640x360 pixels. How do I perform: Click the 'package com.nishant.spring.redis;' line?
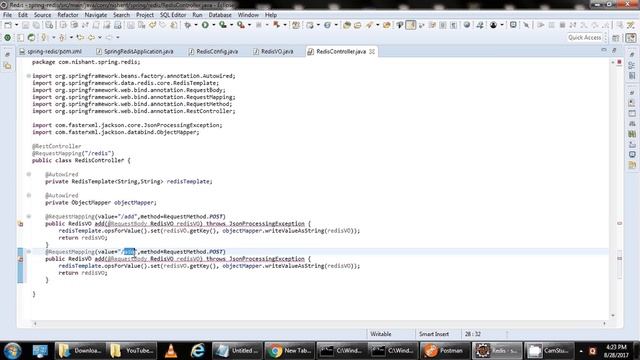(x=86, y=62)
